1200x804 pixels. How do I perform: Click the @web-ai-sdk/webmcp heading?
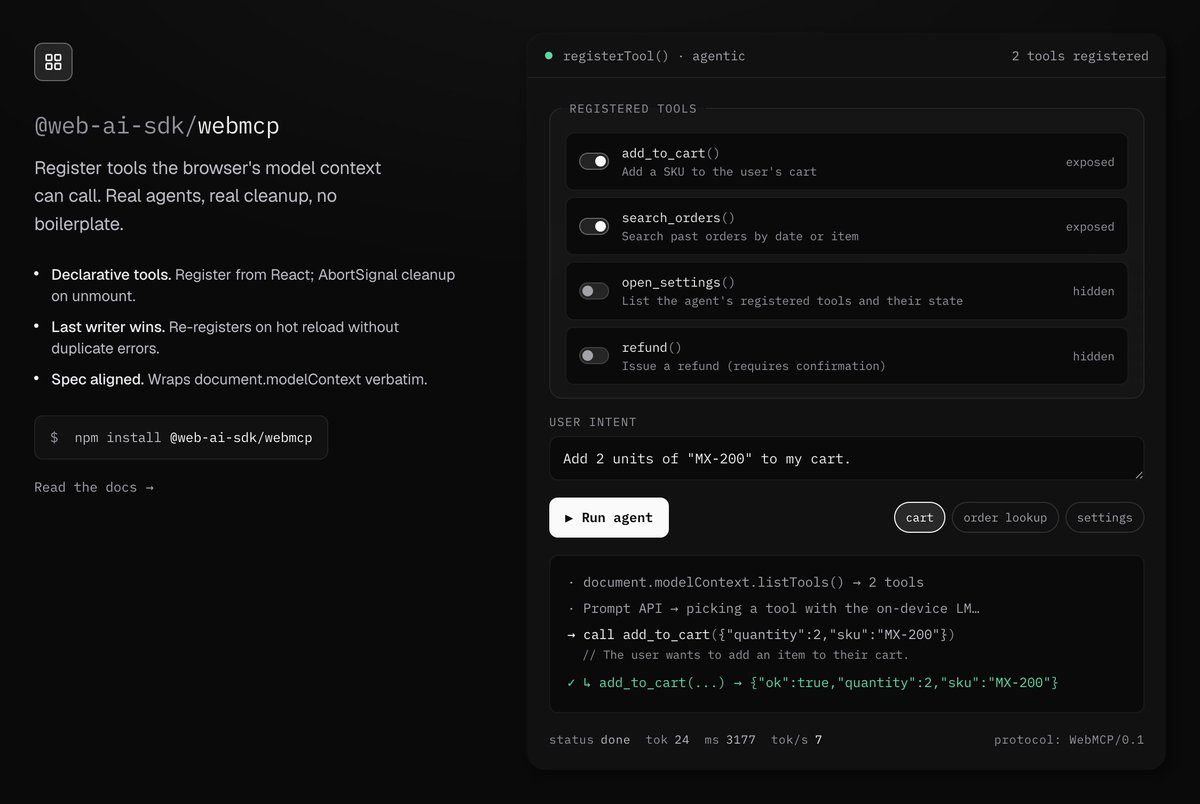tap(157, 126)
